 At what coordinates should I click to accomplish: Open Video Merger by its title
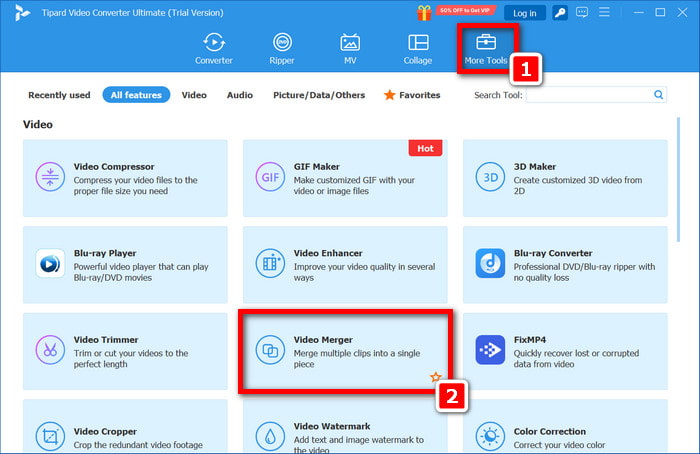(x=323, y=340)
